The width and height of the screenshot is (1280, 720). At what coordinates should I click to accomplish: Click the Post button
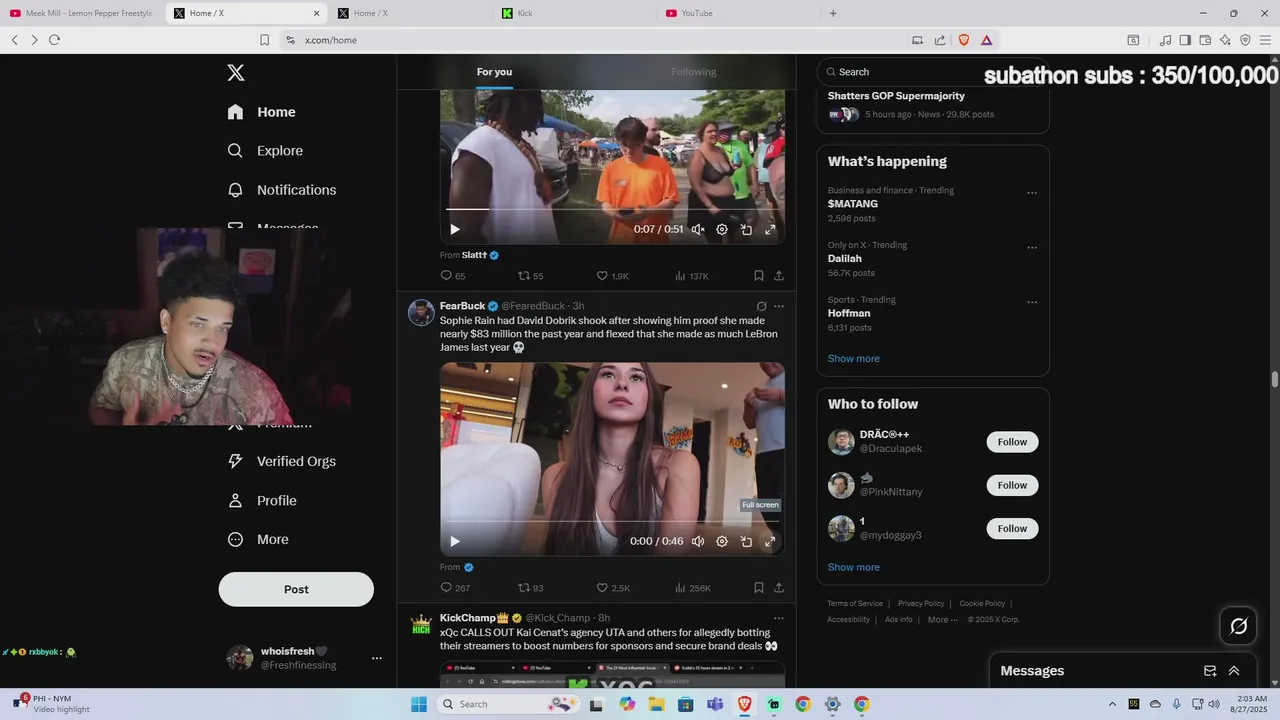click(x=296, y=589)
